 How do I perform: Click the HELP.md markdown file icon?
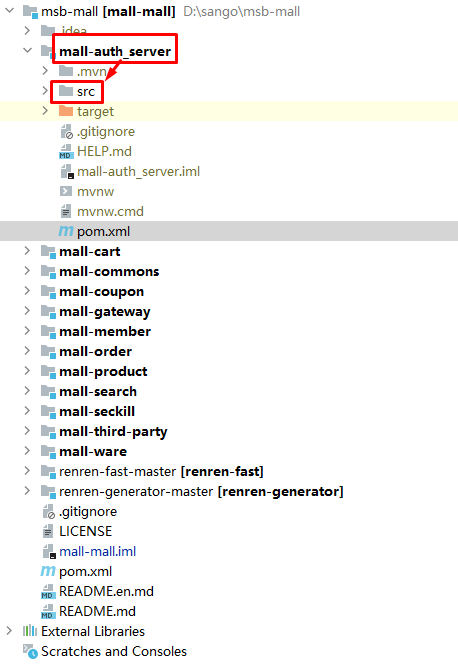(x=66, y=151)
